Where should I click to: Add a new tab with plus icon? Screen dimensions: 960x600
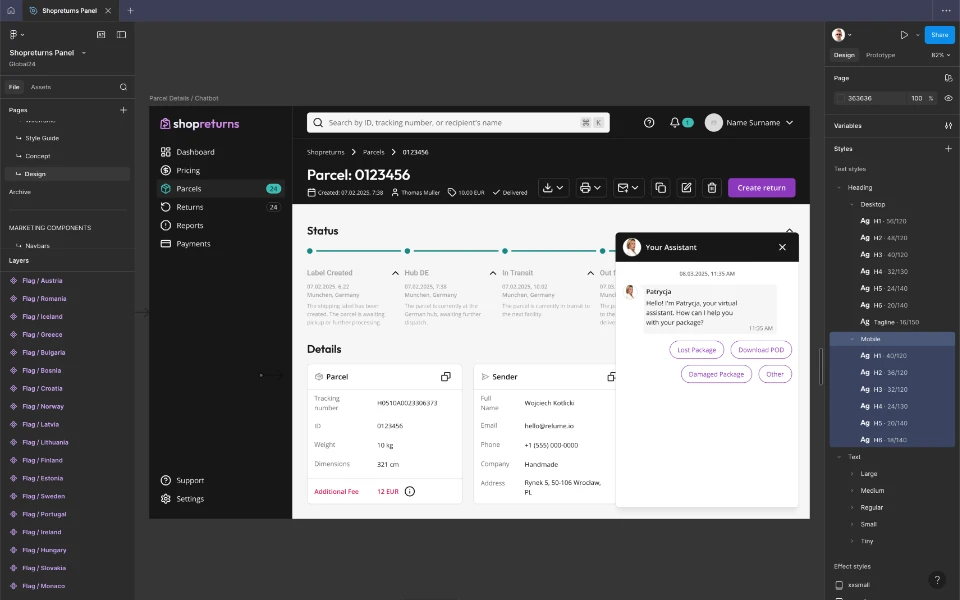pos(130,10)
